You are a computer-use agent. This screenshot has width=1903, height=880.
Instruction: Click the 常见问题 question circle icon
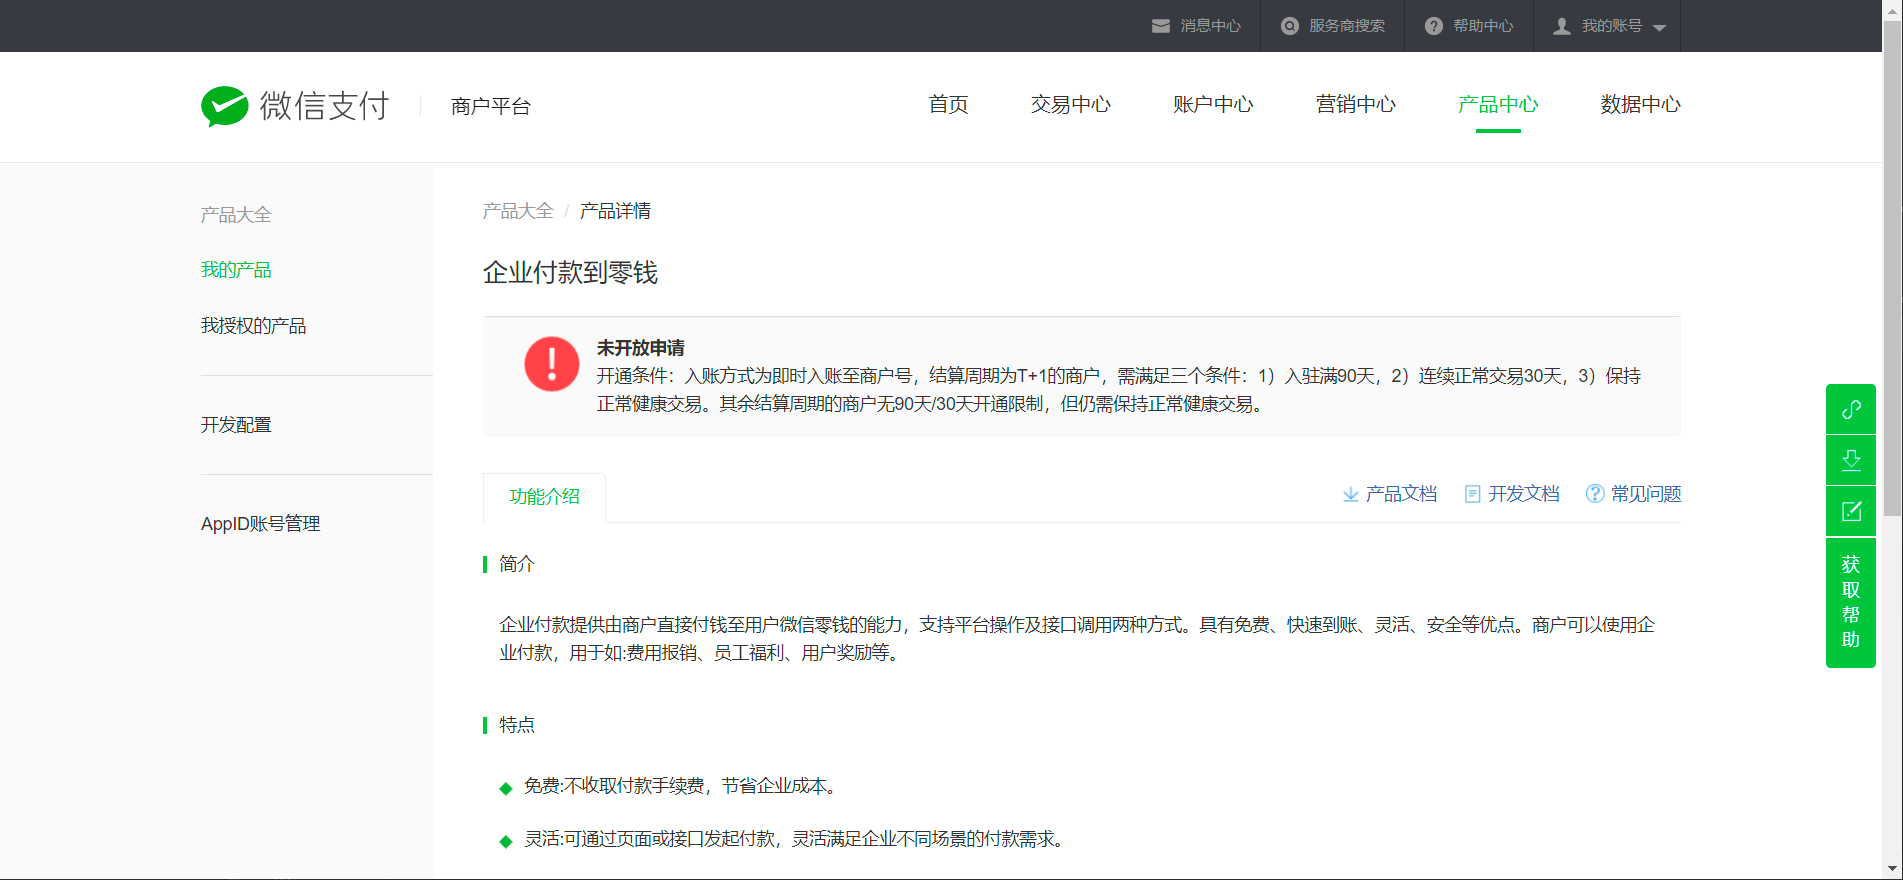(x=1595, y=494)
